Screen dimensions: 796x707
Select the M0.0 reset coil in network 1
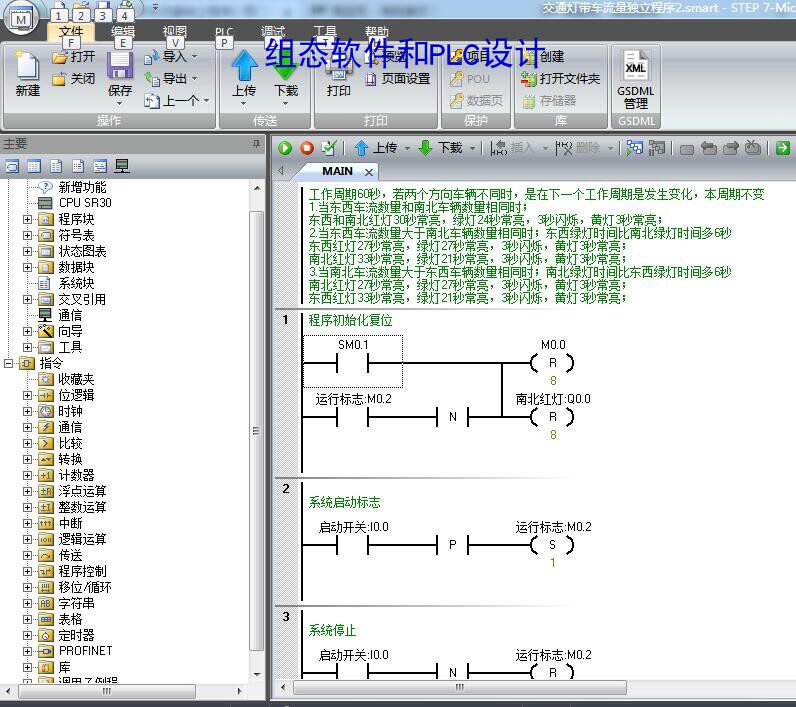553,362
